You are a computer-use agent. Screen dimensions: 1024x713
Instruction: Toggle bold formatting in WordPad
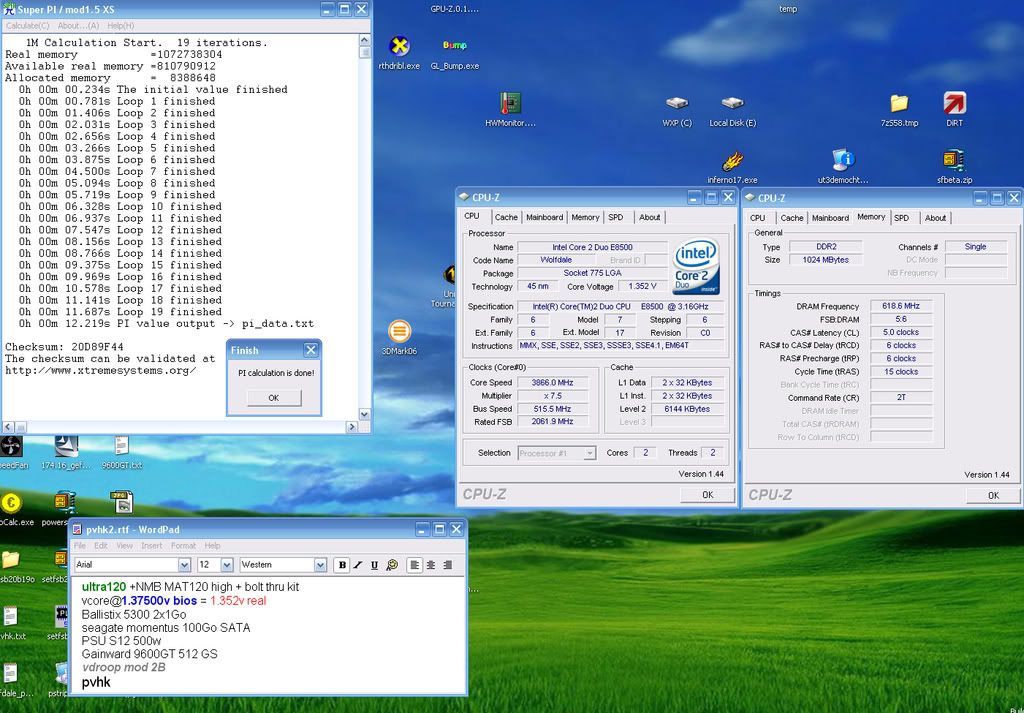coord(343,565)
